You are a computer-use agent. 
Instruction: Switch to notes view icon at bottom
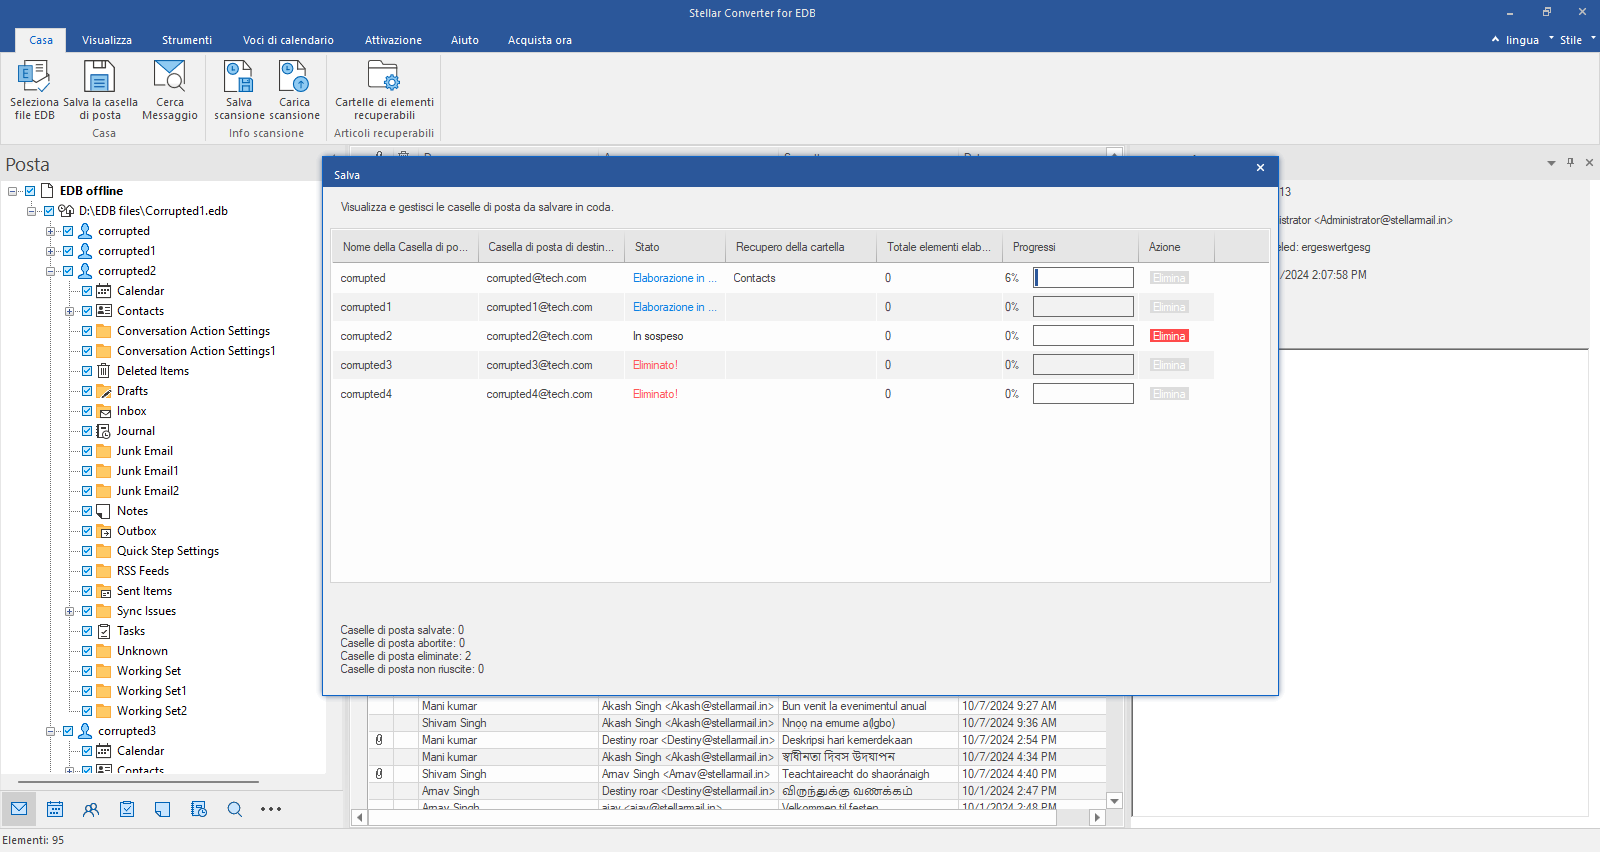click(x=163, y=809)
